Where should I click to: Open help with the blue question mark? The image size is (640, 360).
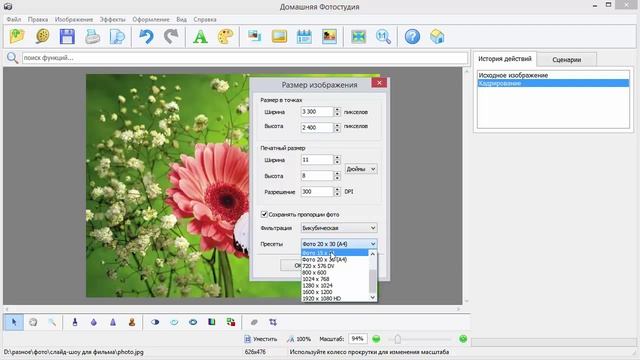coord(412,37)
